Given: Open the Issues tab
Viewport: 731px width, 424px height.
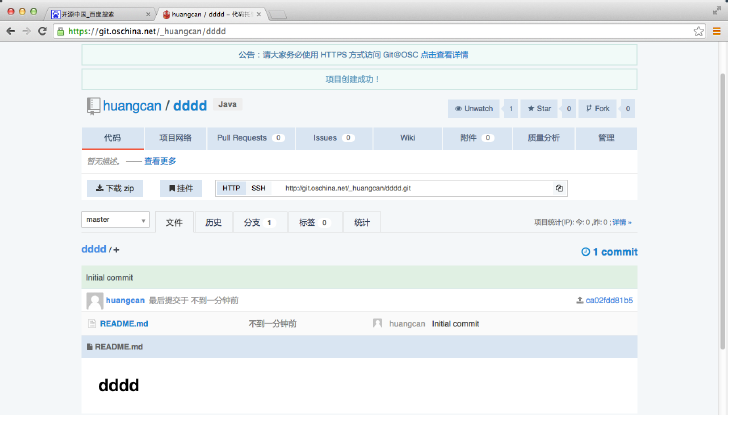Looking at the screenshot, I should [x=333, y=138].
